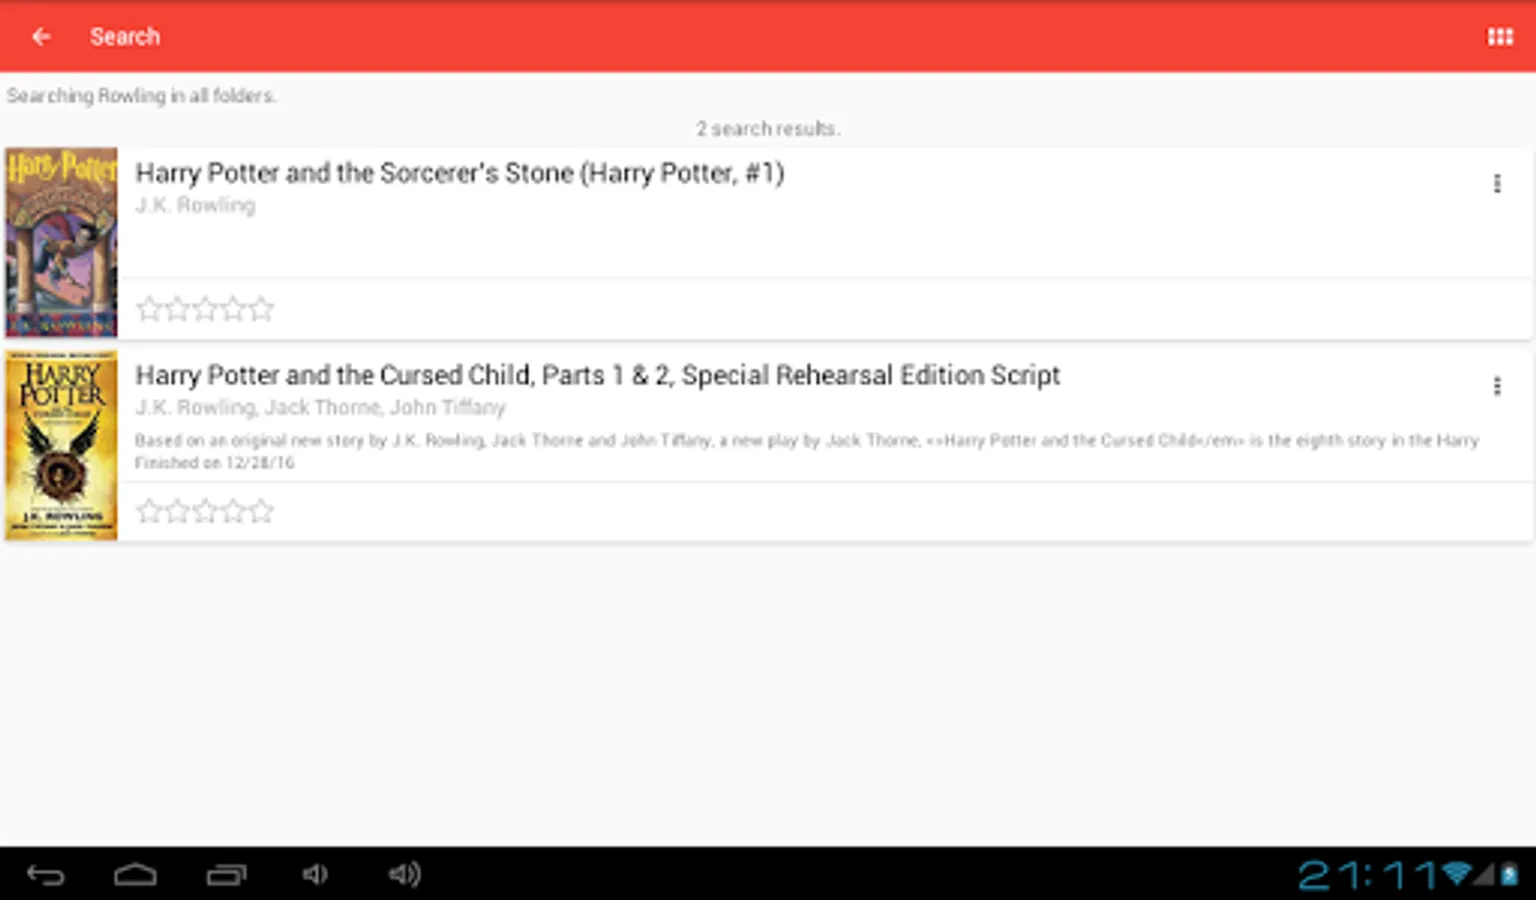Go back using the arrow in red header

click(41, 37)
